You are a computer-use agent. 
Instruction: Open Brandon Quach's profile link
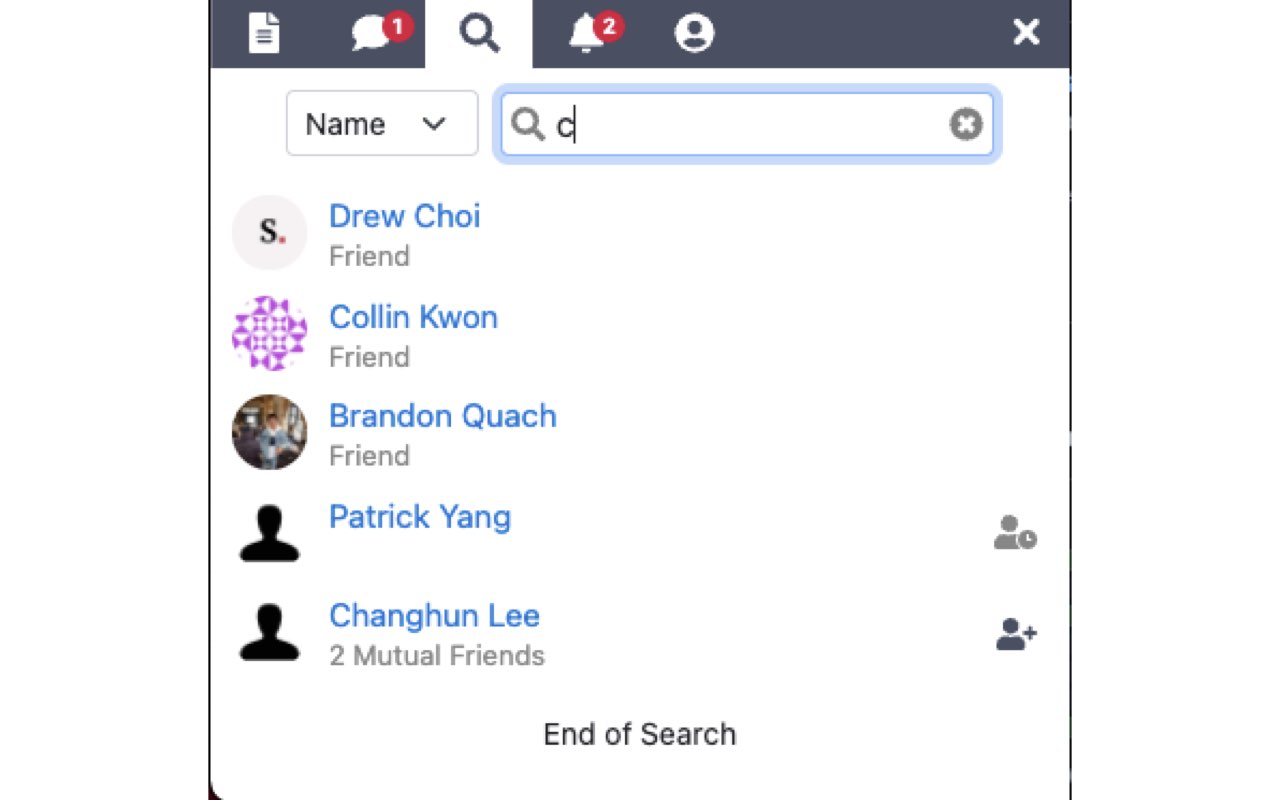point(443,416)
